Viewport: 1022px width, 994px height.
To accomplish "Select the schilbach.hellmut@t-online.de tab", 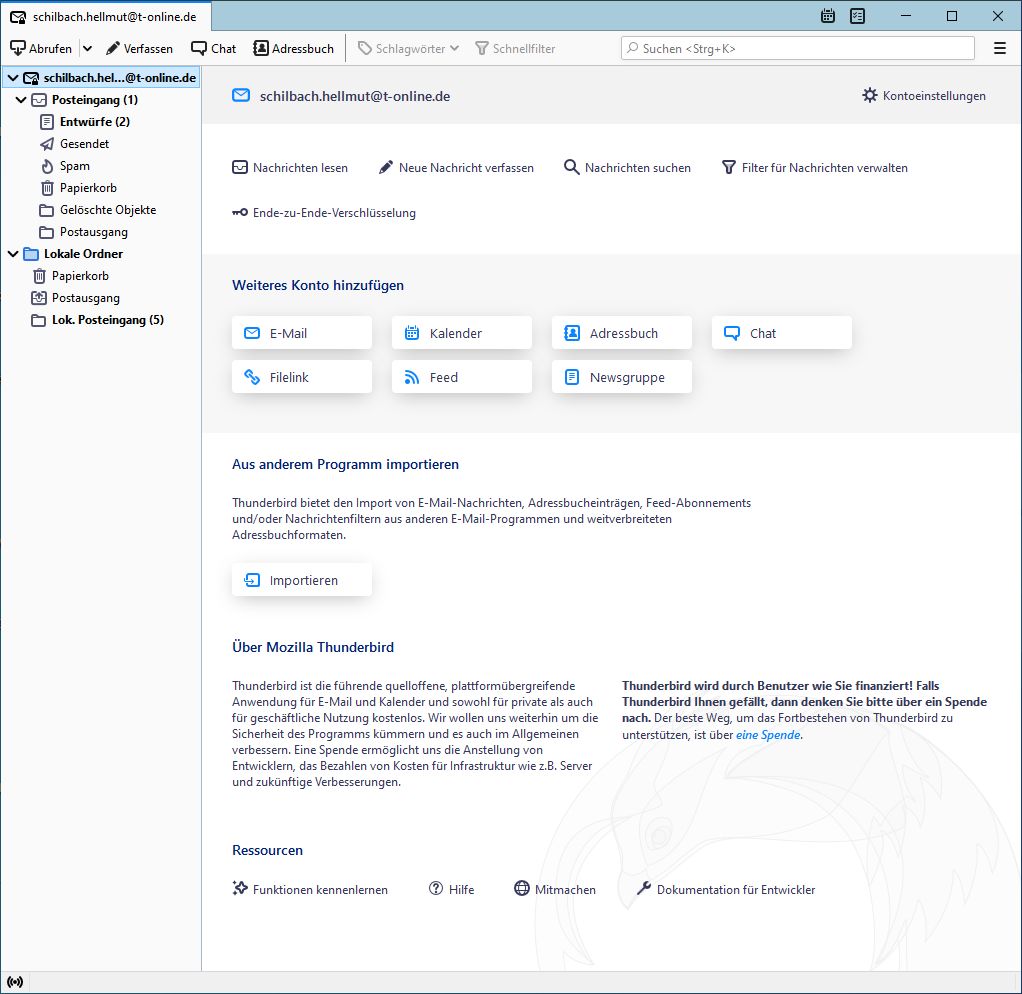I will tap(104, 17).
